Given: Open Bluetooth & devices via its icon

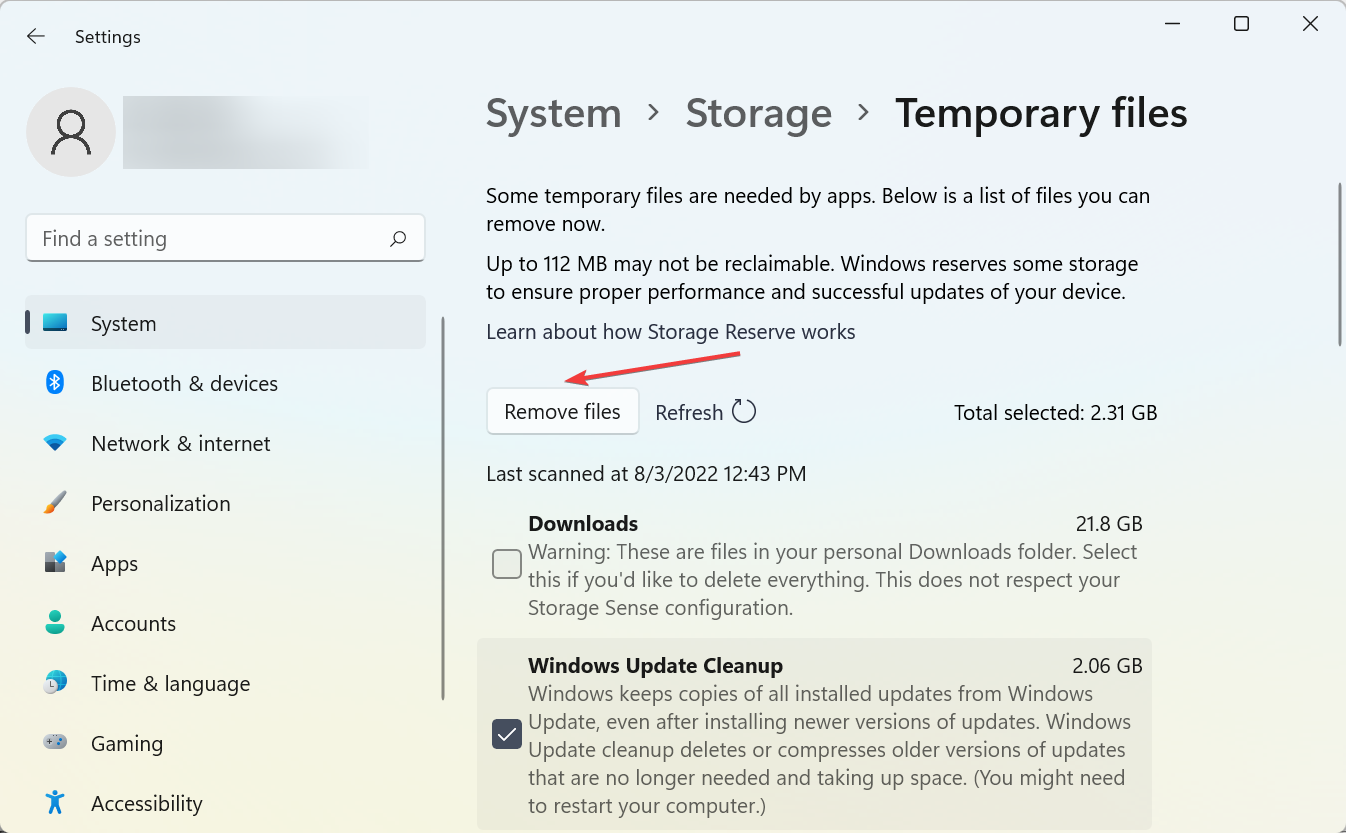Looking at the screenshot, I should point(55,383).
